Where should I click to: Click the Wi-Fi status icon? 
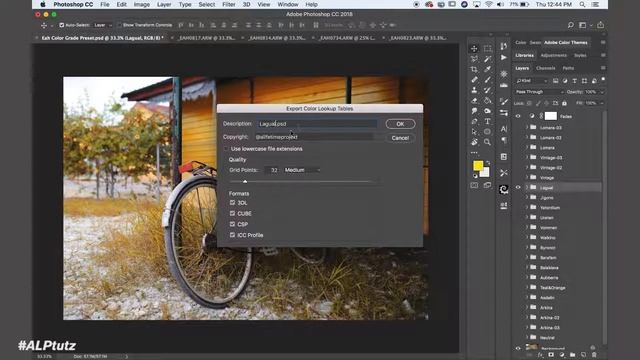[x=489, y=4]
